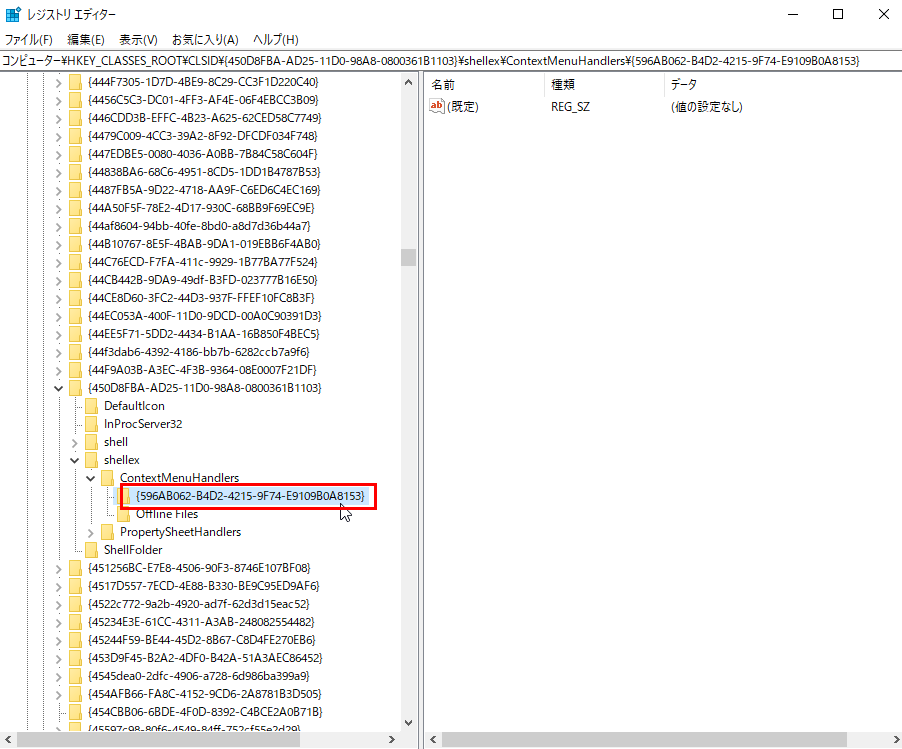Select the {44EC053A-400F-11D0-9DCD-00A0C90391D3} key
Image resolution: width=902 pixels, height=749 pixels.
pos(205,316)
